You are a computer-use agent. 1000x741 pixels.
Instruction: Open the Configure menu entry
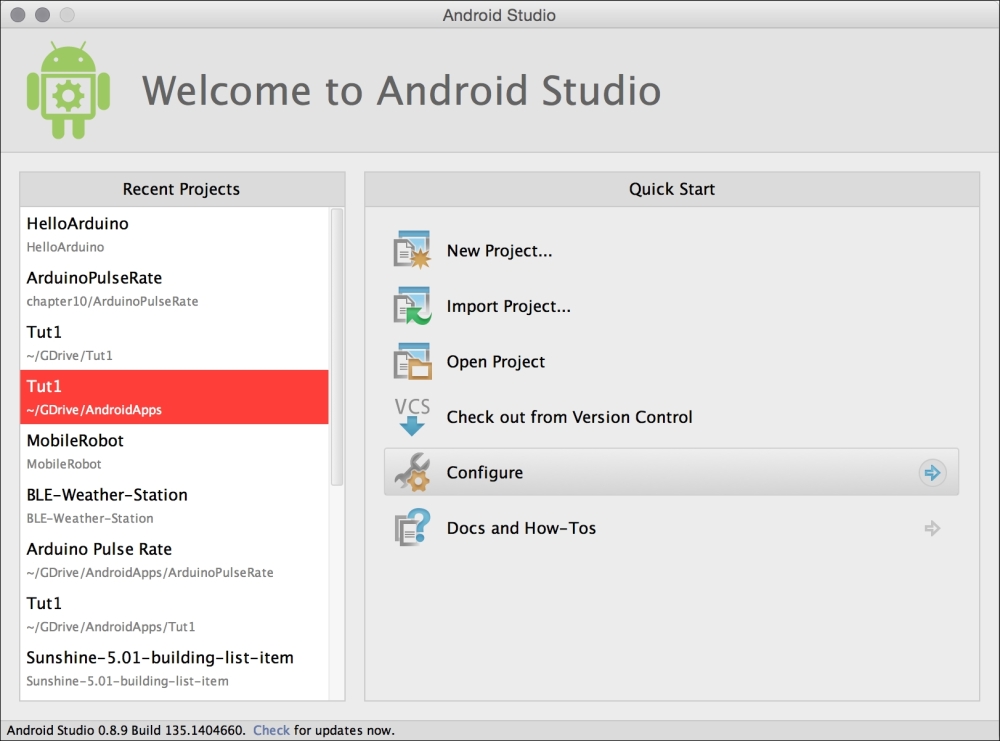coord(671,472)
